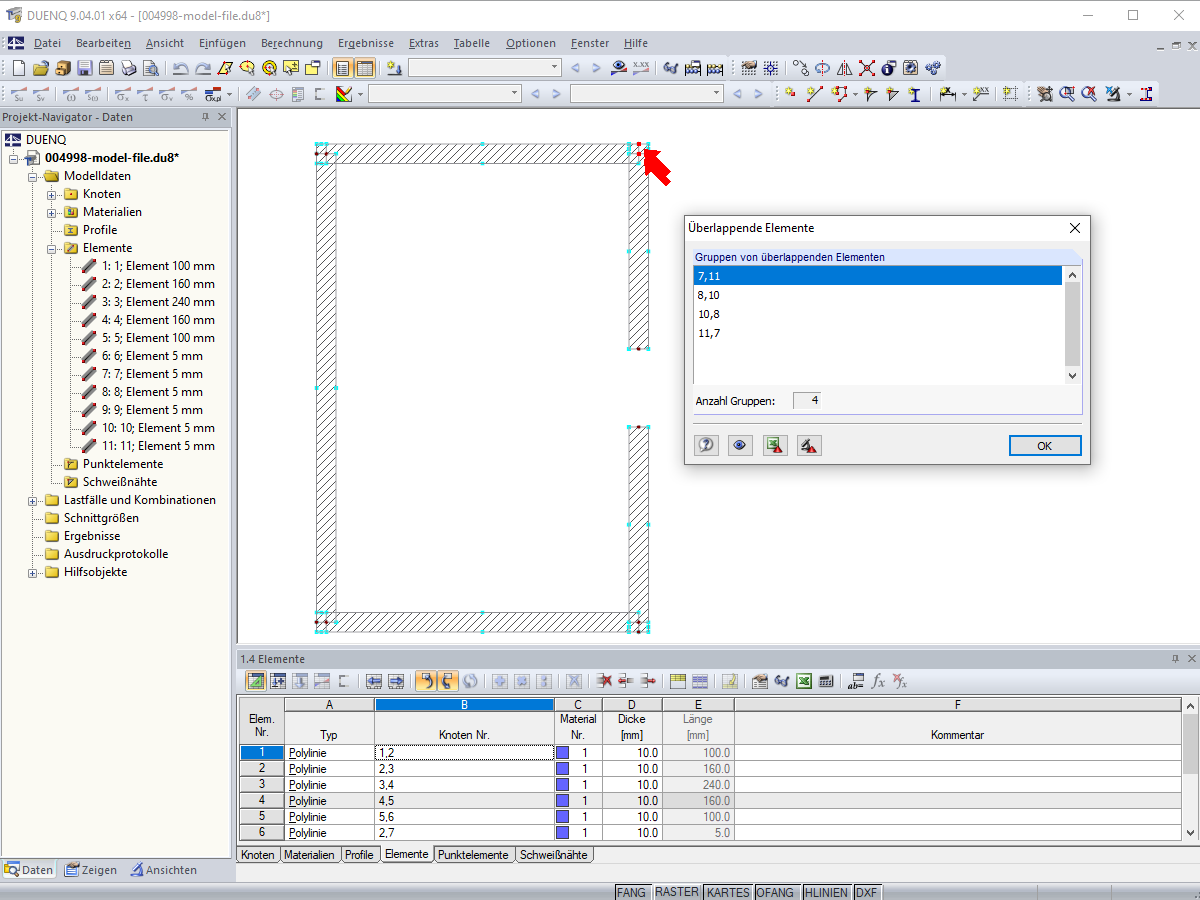This screenshot has height=900, width=1200.
Task: Click the Tau shear stress icon
Action: tap(144, 94)
